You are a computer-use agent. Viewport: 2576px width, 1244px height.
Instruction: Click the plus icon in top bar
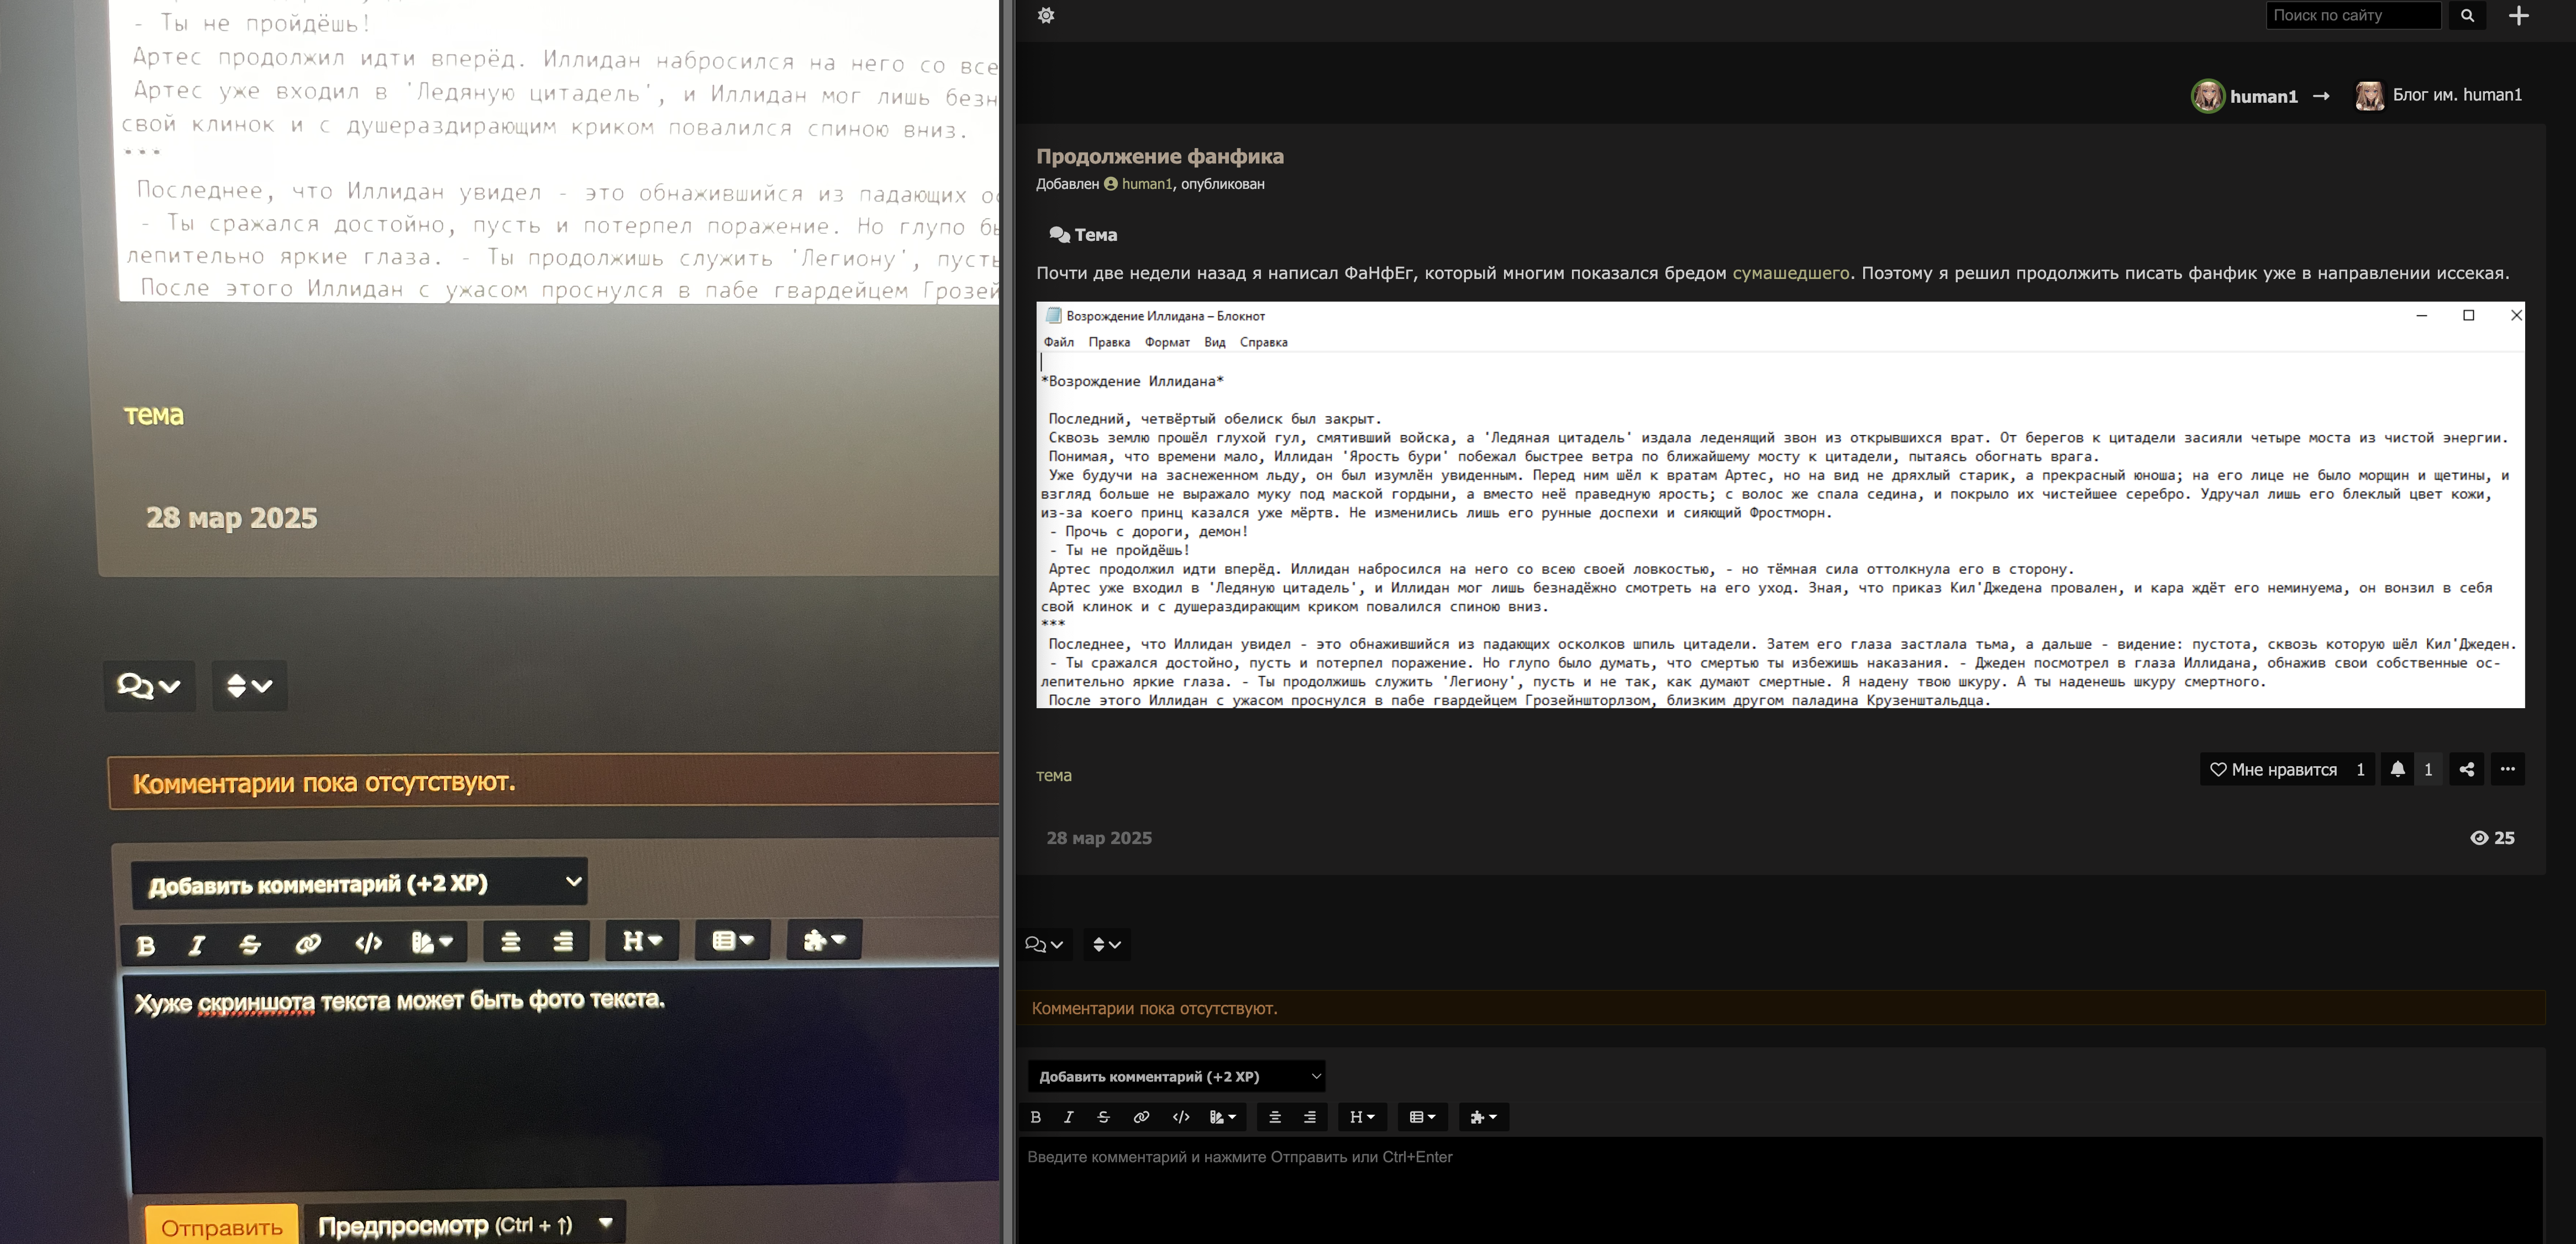tap(2519, 15)
